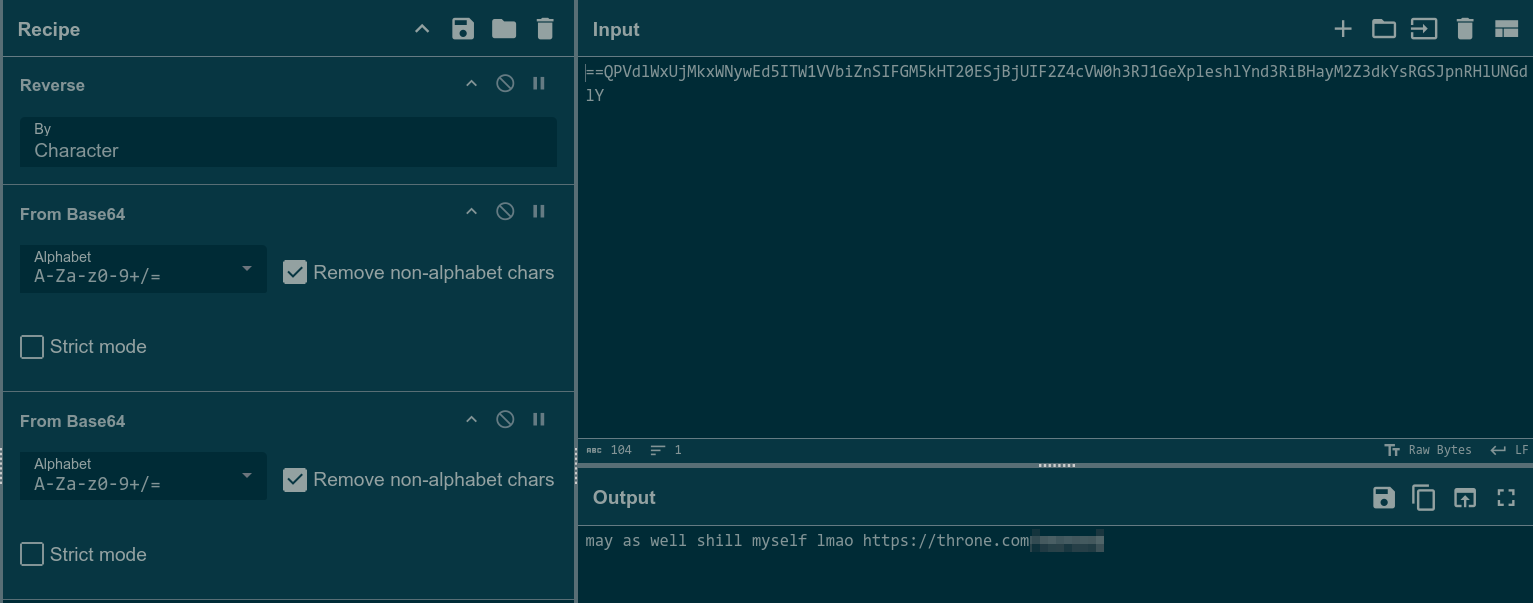Screen dimensions: 1533x603
Task: Uncheck first Remove non-alphabet chars checkbox
Action: [295, 272]
